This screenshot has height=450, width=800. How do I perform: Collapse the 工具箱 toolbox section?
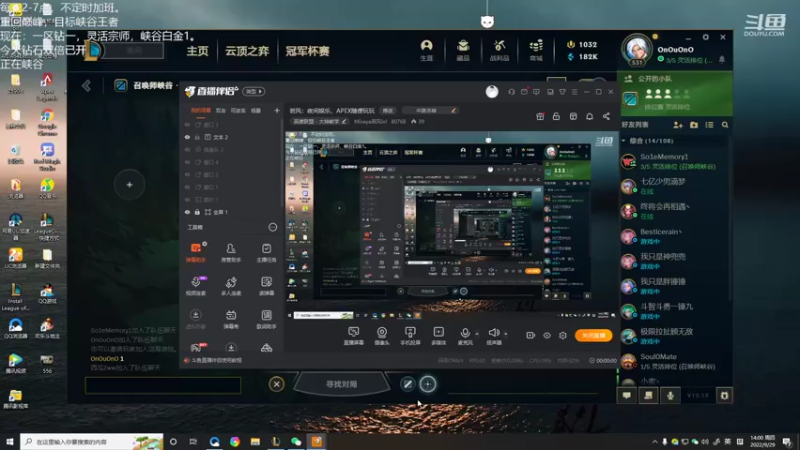point(273,227)
